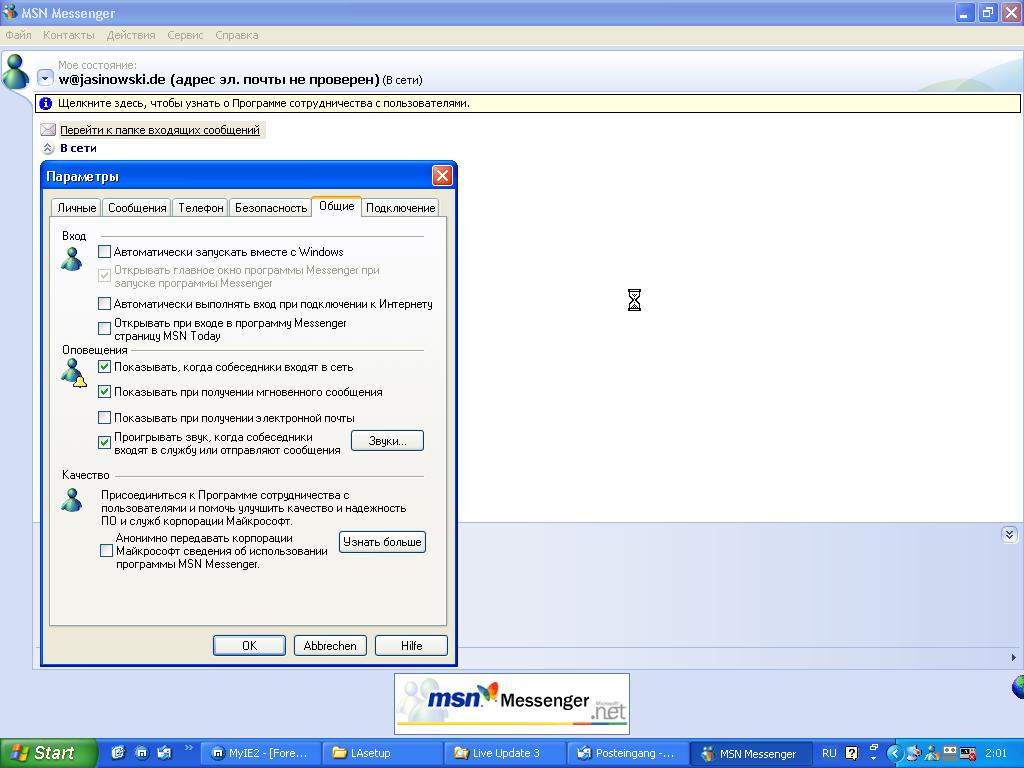
Task: Check alert on e-mail received
Action: coord(104,417)
